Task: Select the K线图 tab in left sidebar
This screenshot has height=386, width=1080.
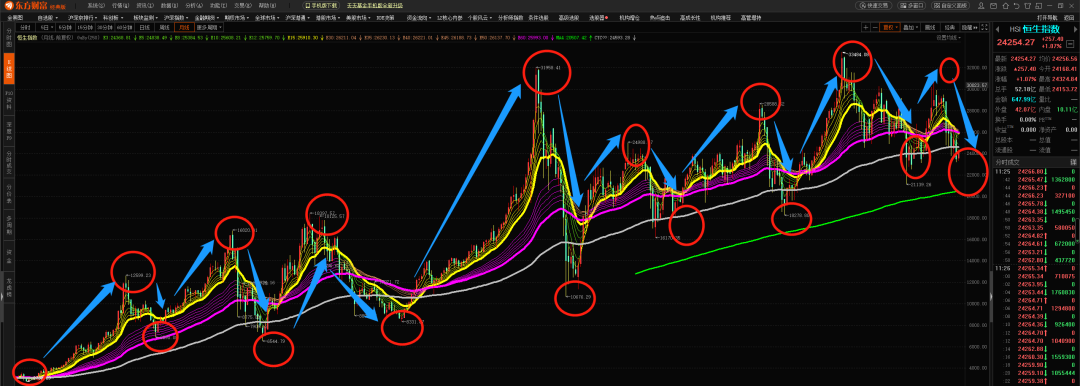Action: [x=10, y=67]
